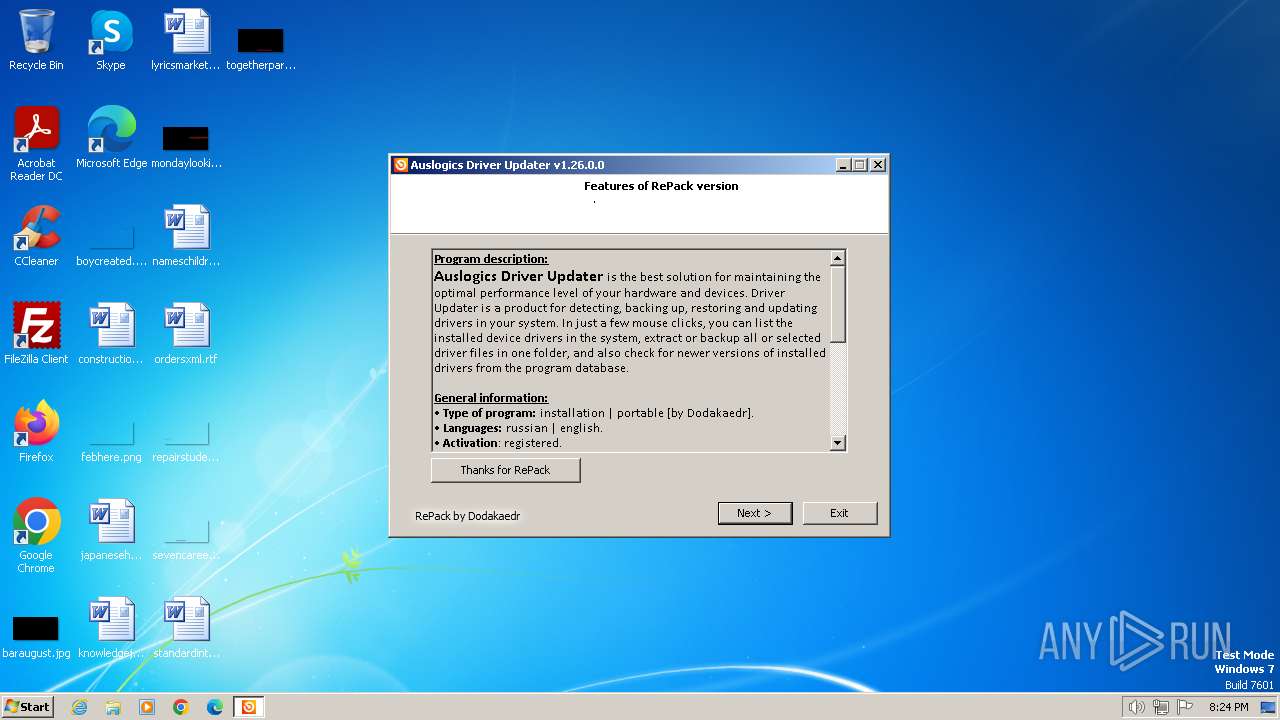Click the taskbar clock 8:24 PM
The width and height of the screenshot is (1280, 720).
pyautogui.click(x=1228, y=707)
